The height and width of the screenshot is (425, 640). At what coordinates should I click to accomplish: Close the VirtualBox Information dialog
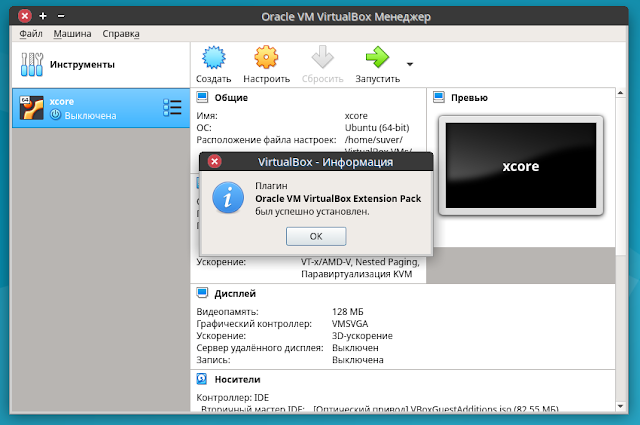coord(215,162)
